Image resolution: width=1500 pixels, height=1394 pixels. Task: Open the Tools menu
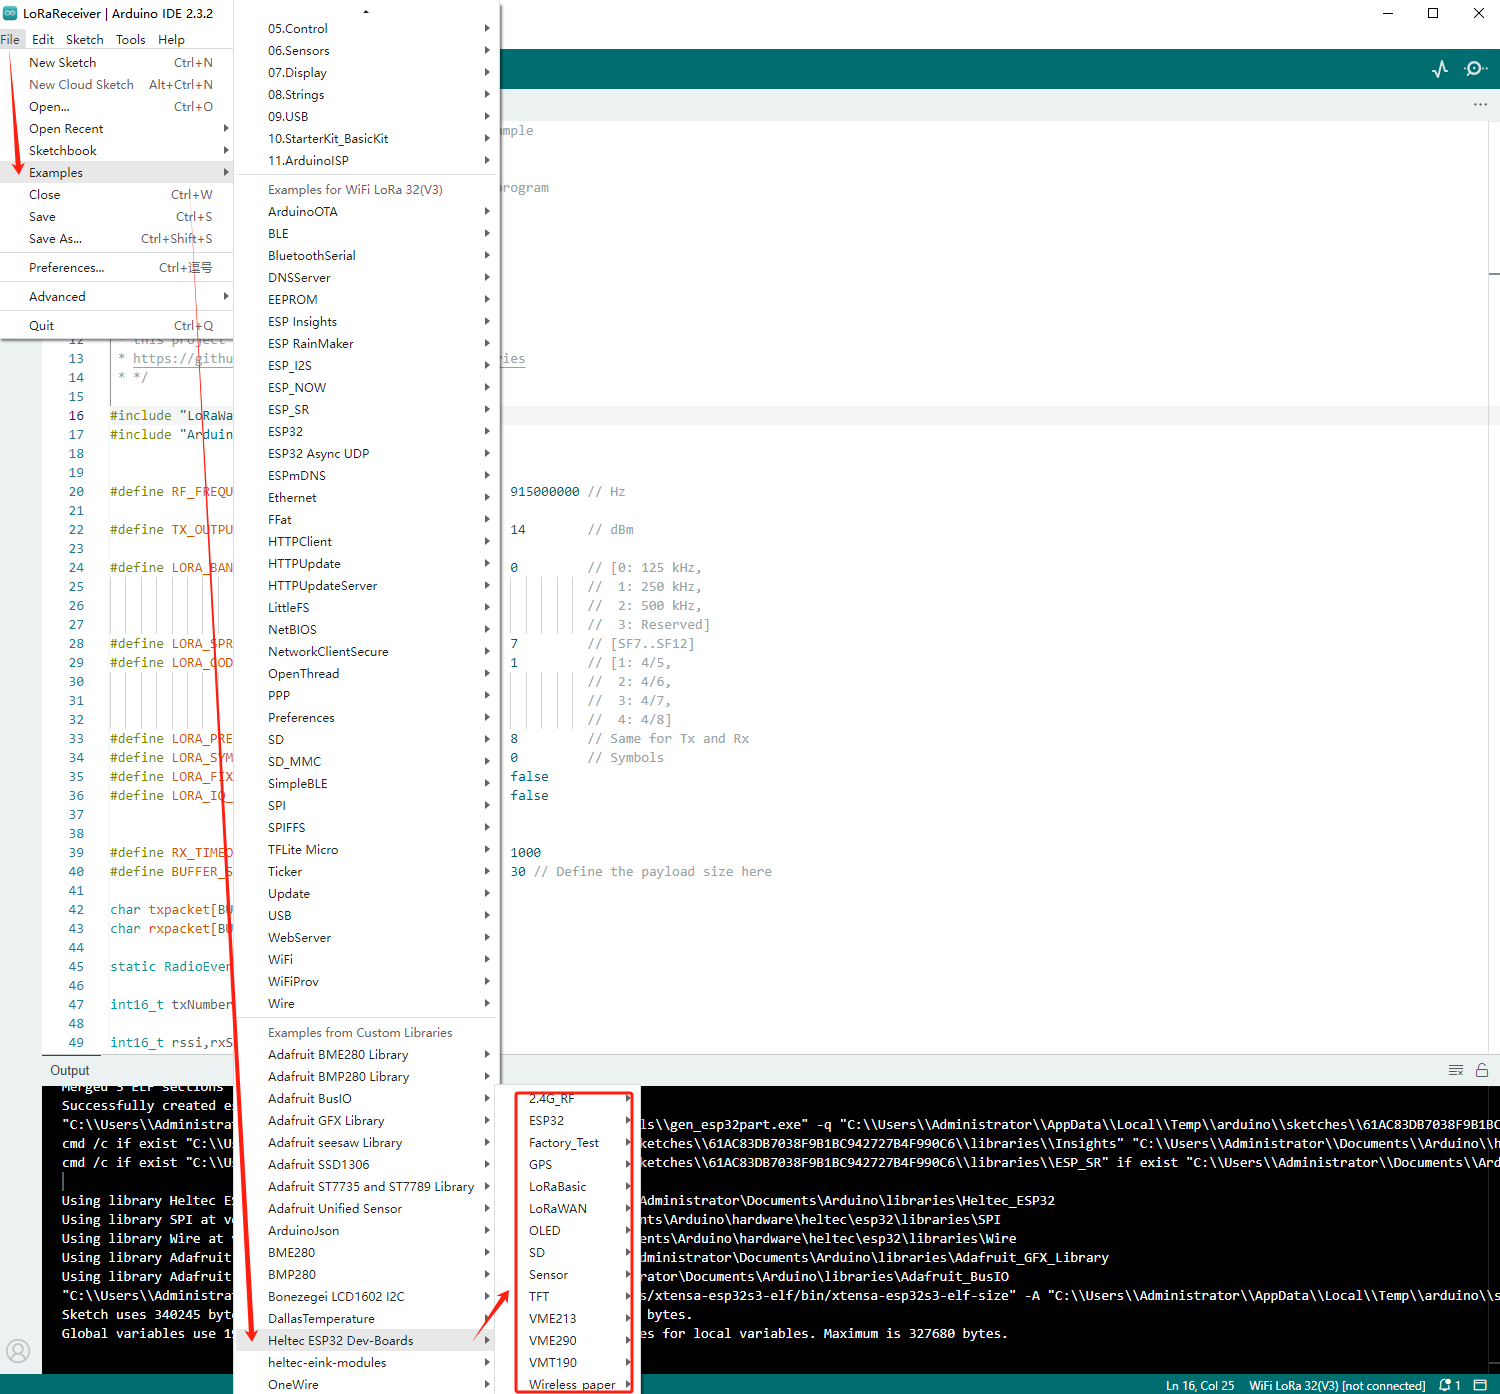pyautogui.click(x=130, y=40)
